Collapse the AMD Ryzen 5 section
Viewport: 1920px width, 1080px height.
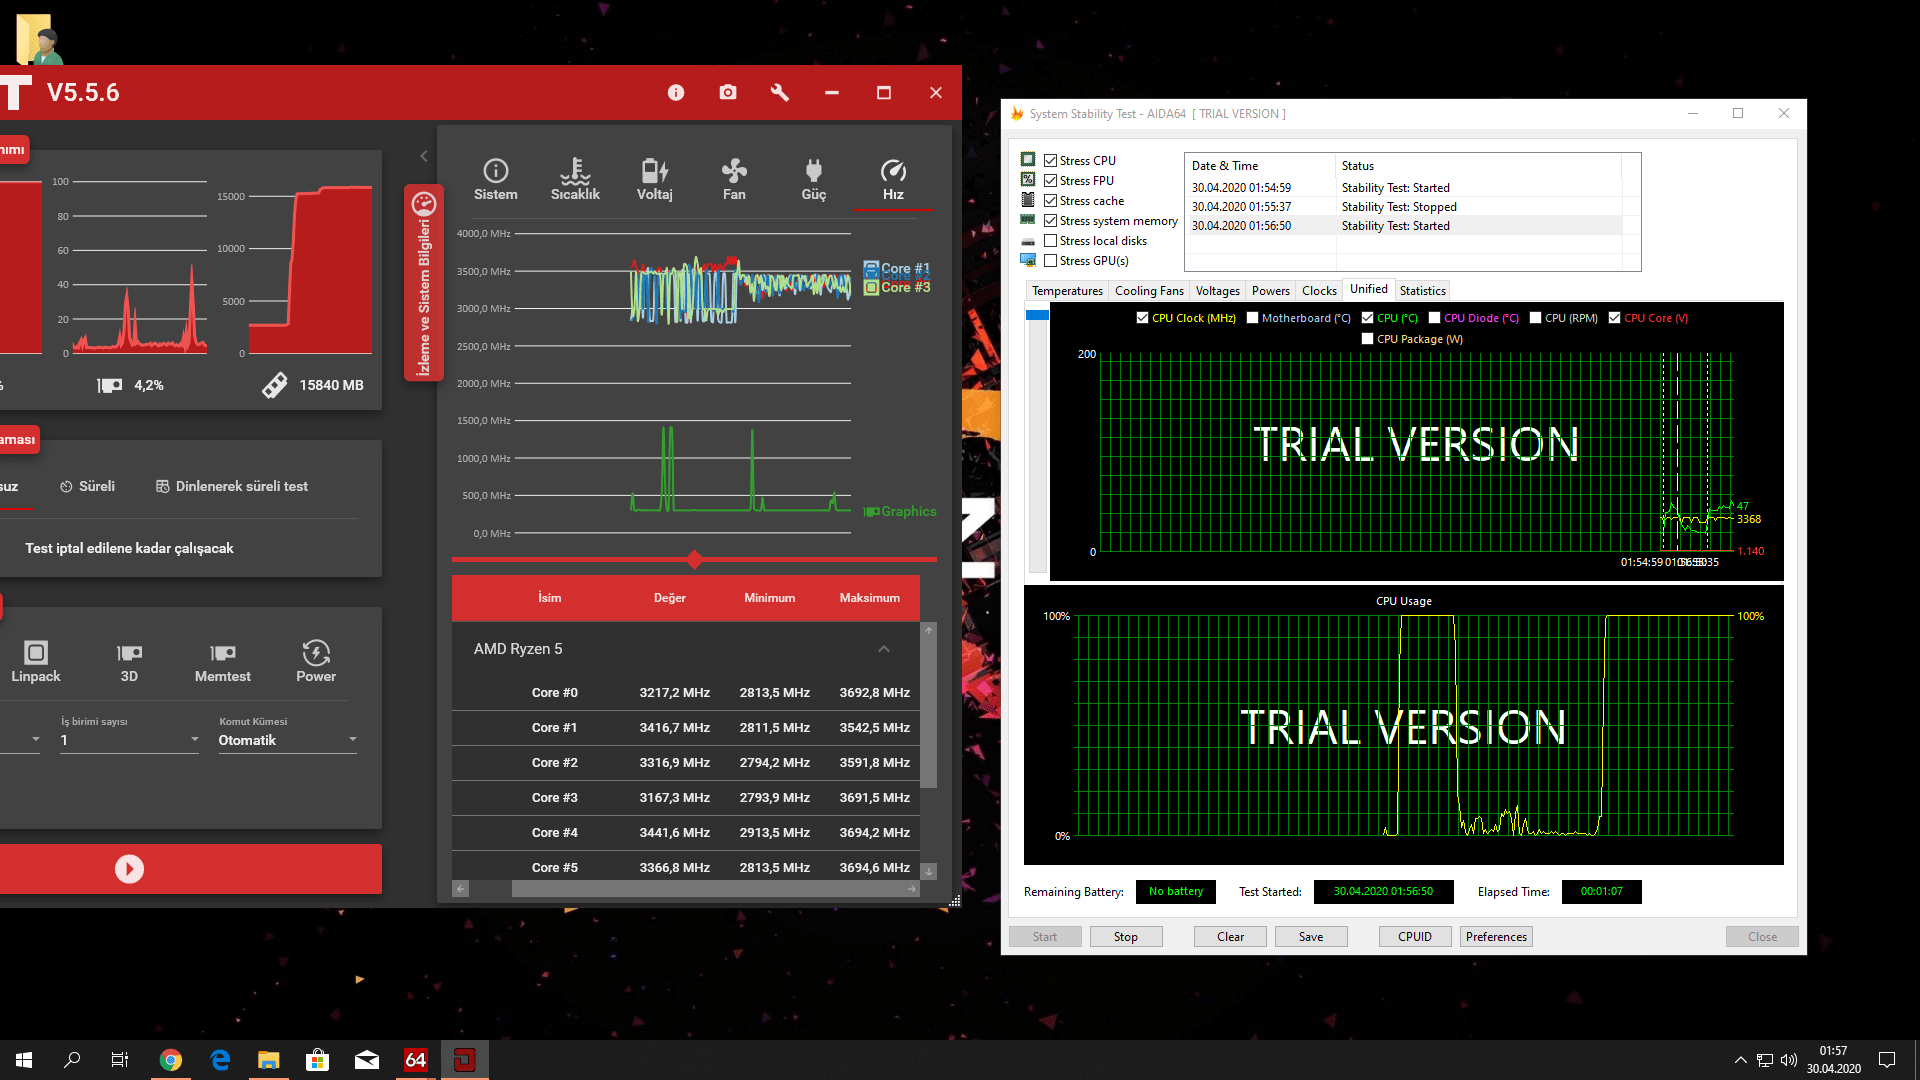point(884,649)
